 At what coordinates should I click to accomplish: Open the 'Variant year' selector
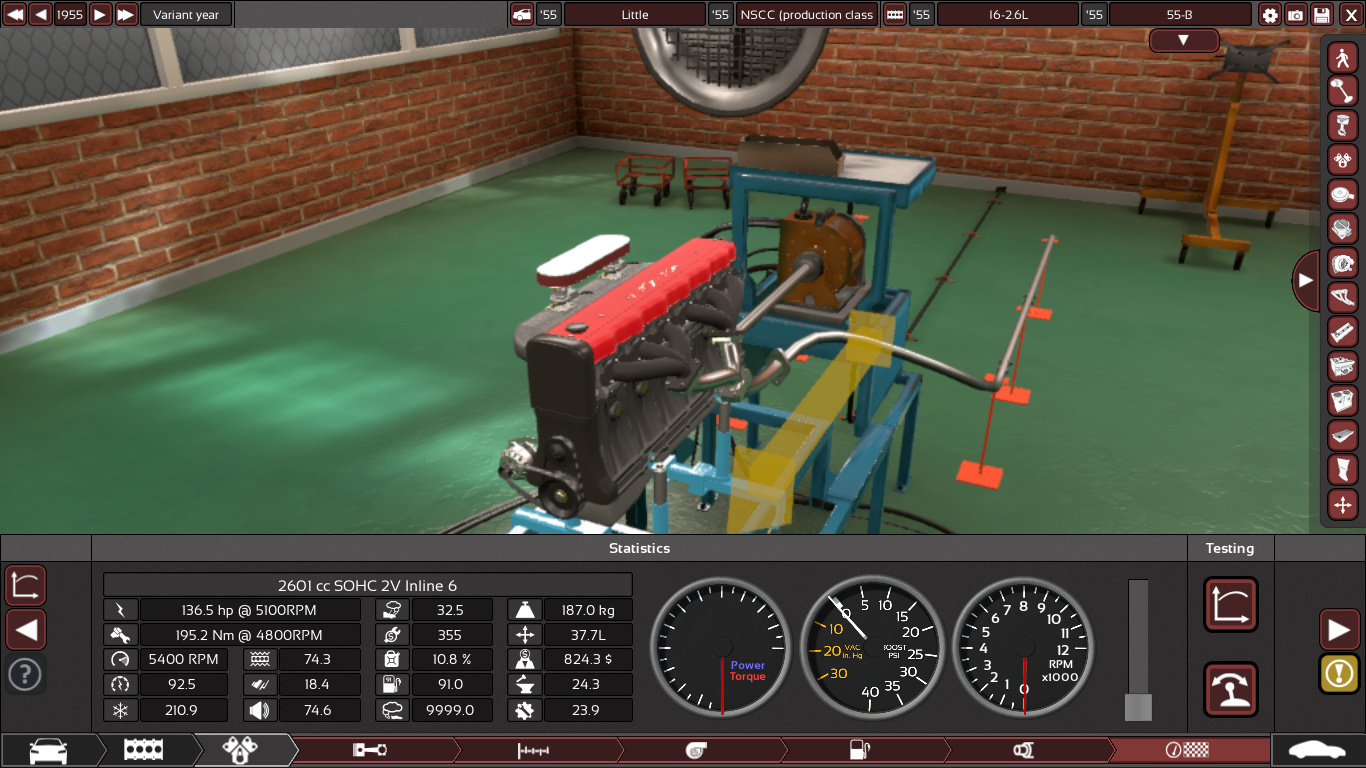[x=186, y=15]
